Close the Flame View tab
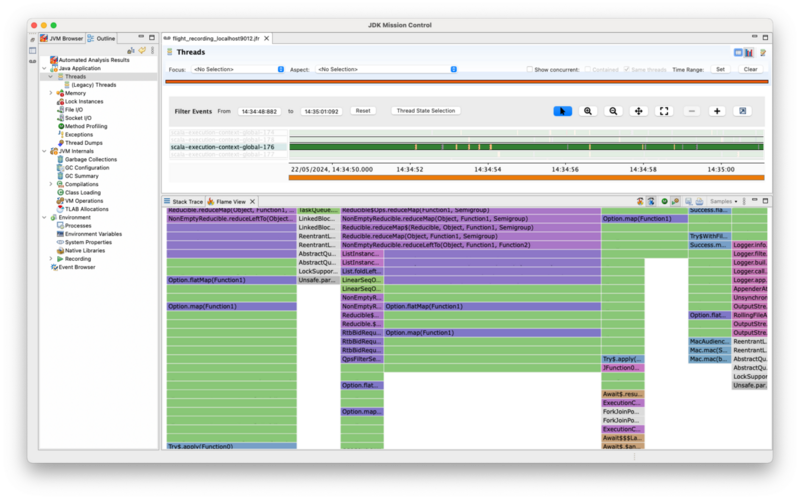 click(253, 202)
